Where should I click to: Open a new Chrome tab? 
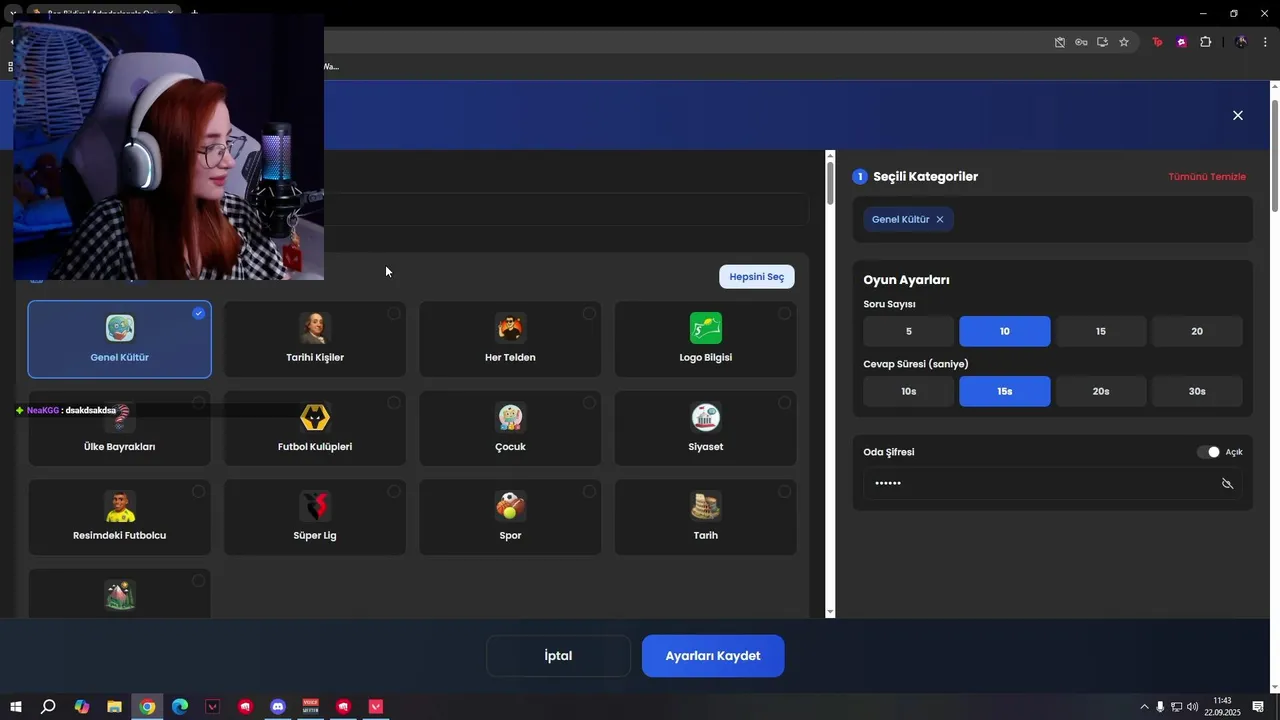coord(194,13)
